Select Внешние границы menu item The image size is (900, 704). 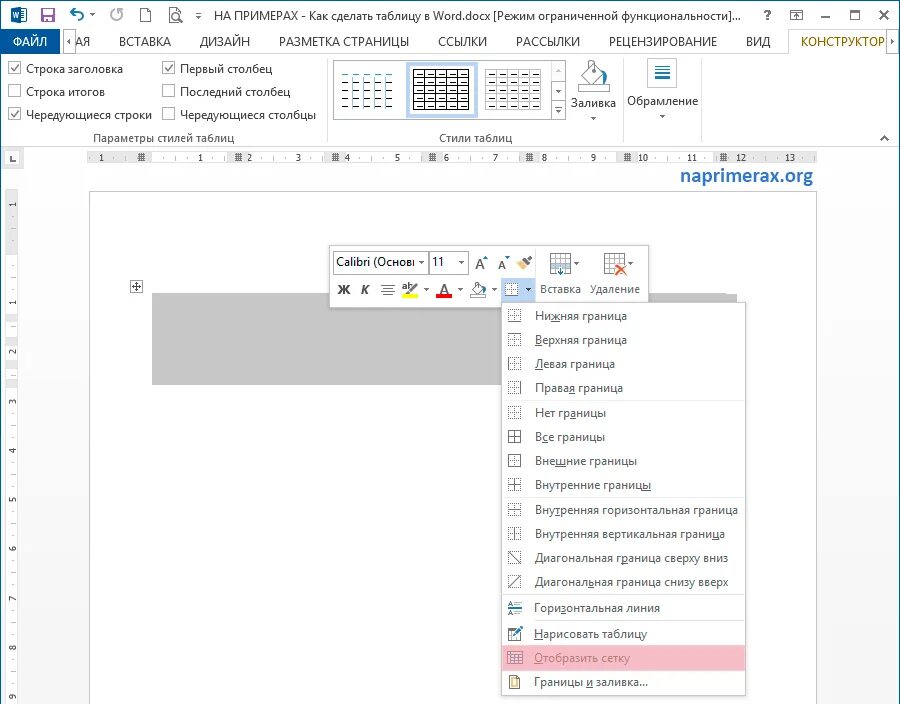tap(623, 461)
